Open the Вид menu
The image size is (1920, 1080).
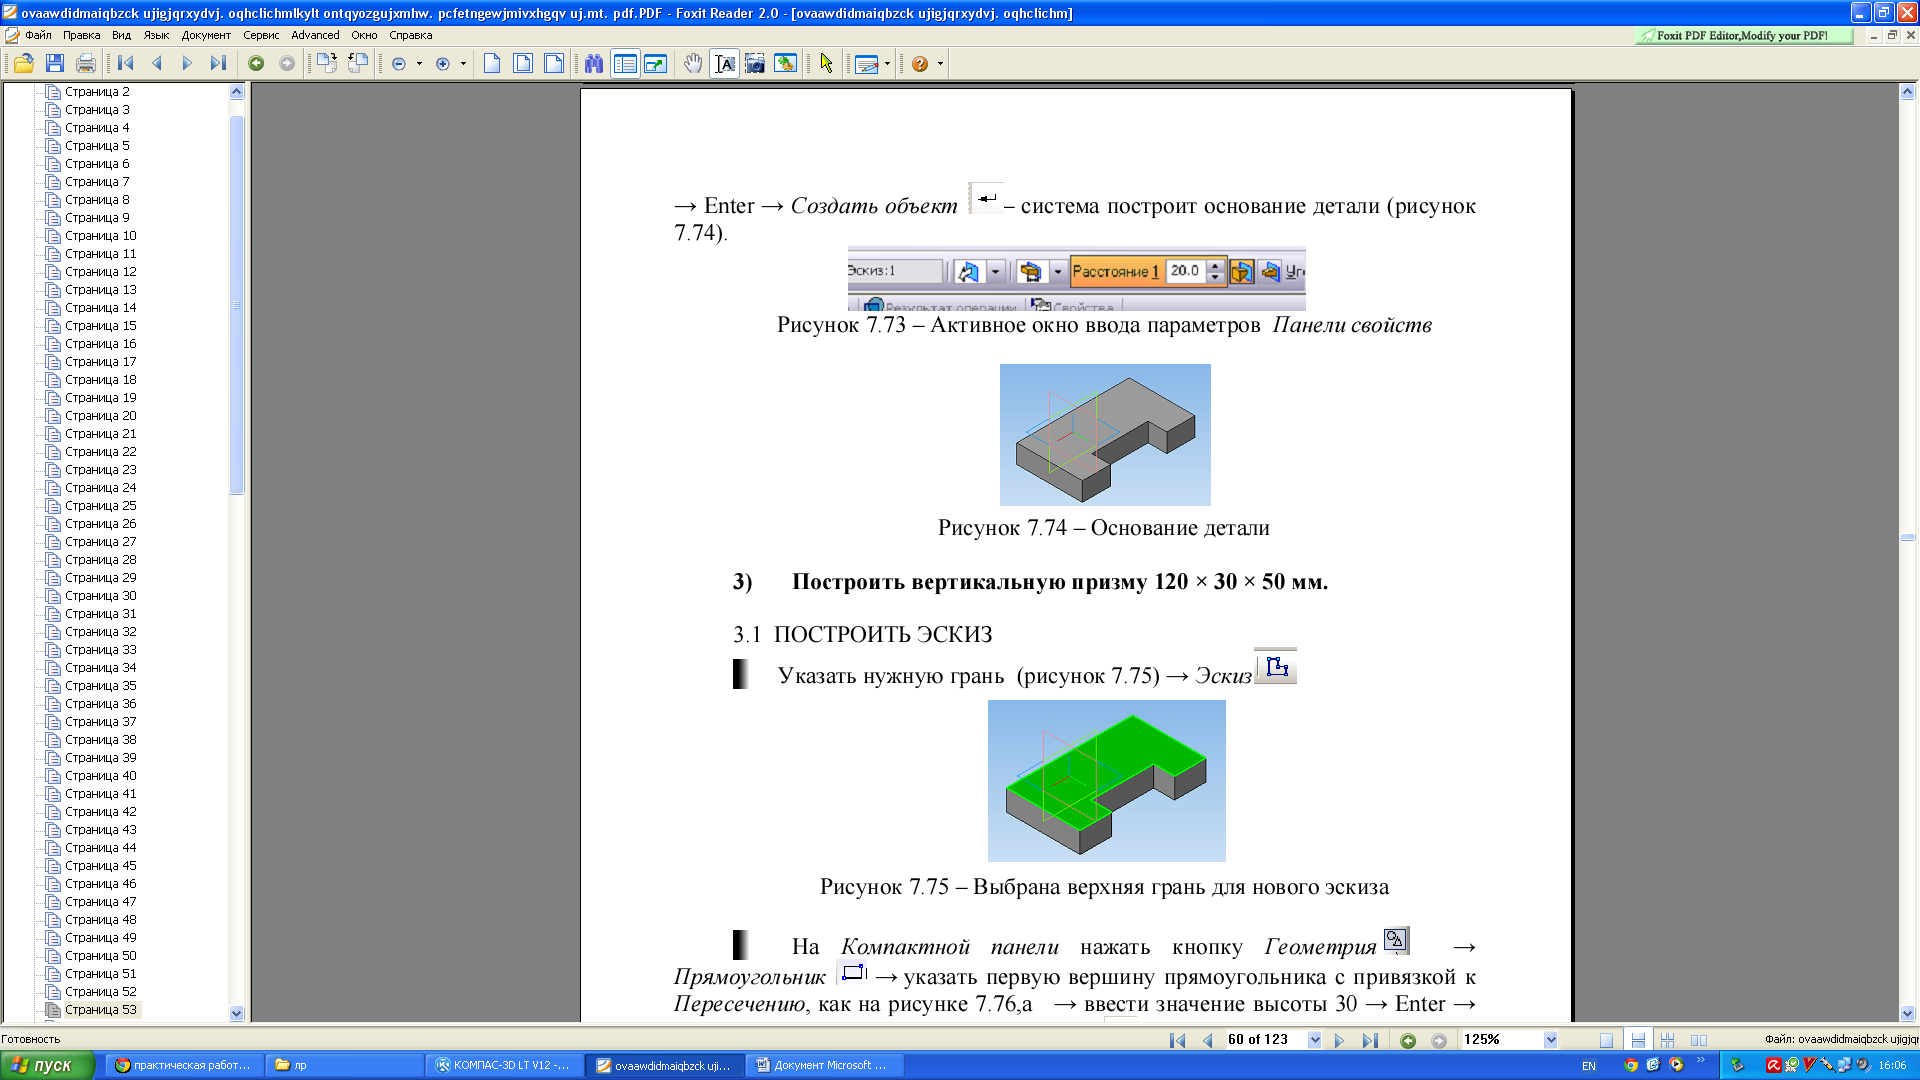coord(121,35)
